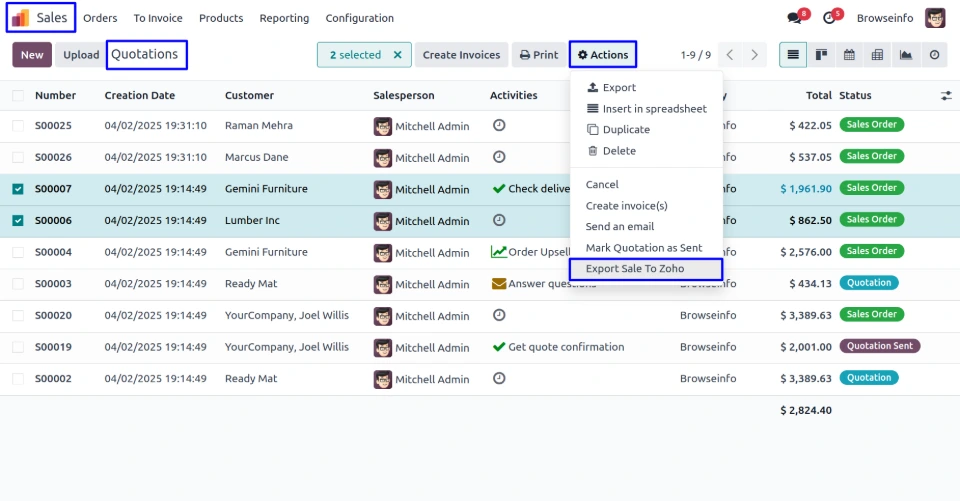This screenshot has width=960, height=501.
Task: Toggle the select-all header checkbox
Action: pyautogui.click(x=18, y=96)
